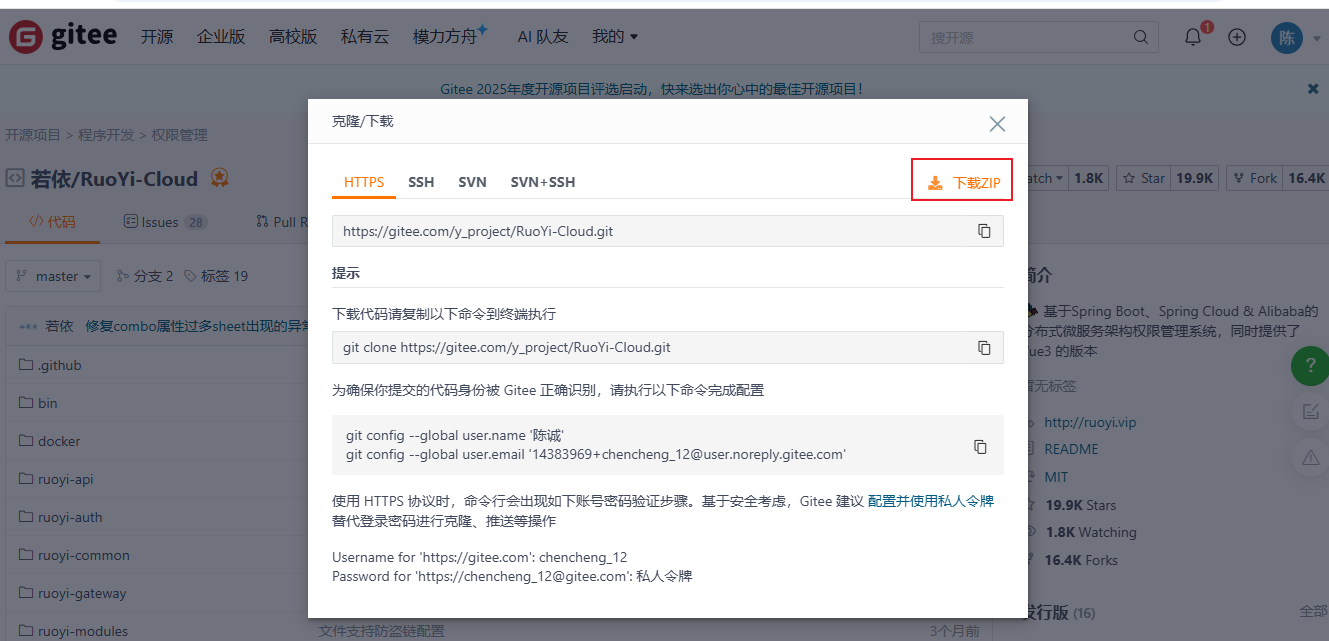Screen dimensions: 1329x641
Task: Open the 16.4K Forks sidebar entry
Action: coord(1081,560)
